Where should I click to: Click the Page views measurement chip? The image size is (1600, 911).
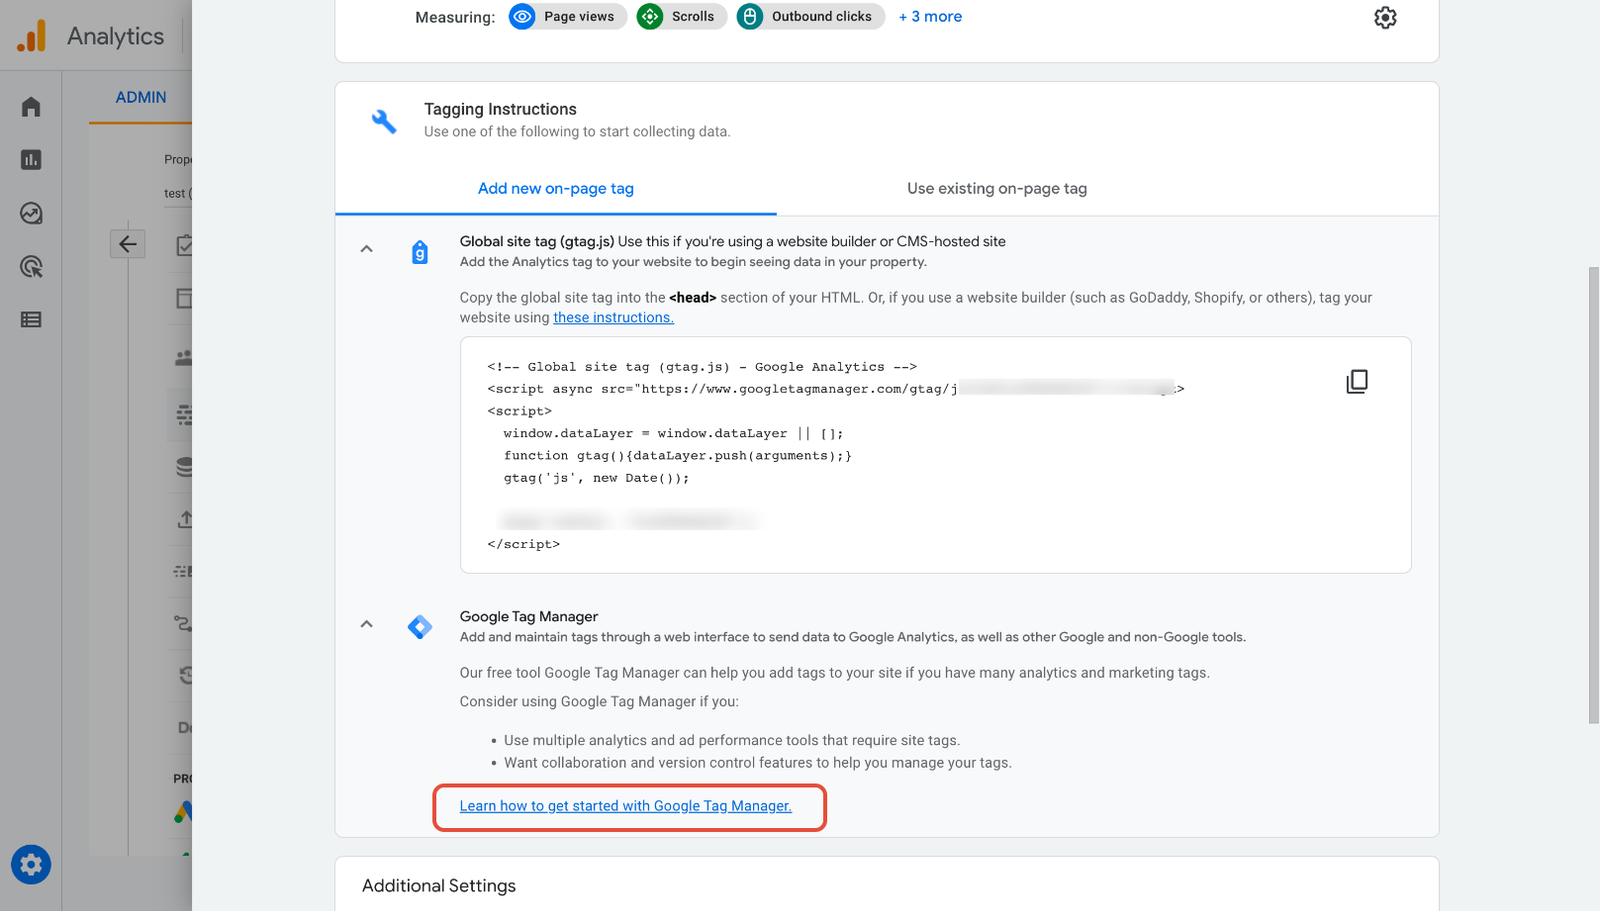tap(567, 17)
